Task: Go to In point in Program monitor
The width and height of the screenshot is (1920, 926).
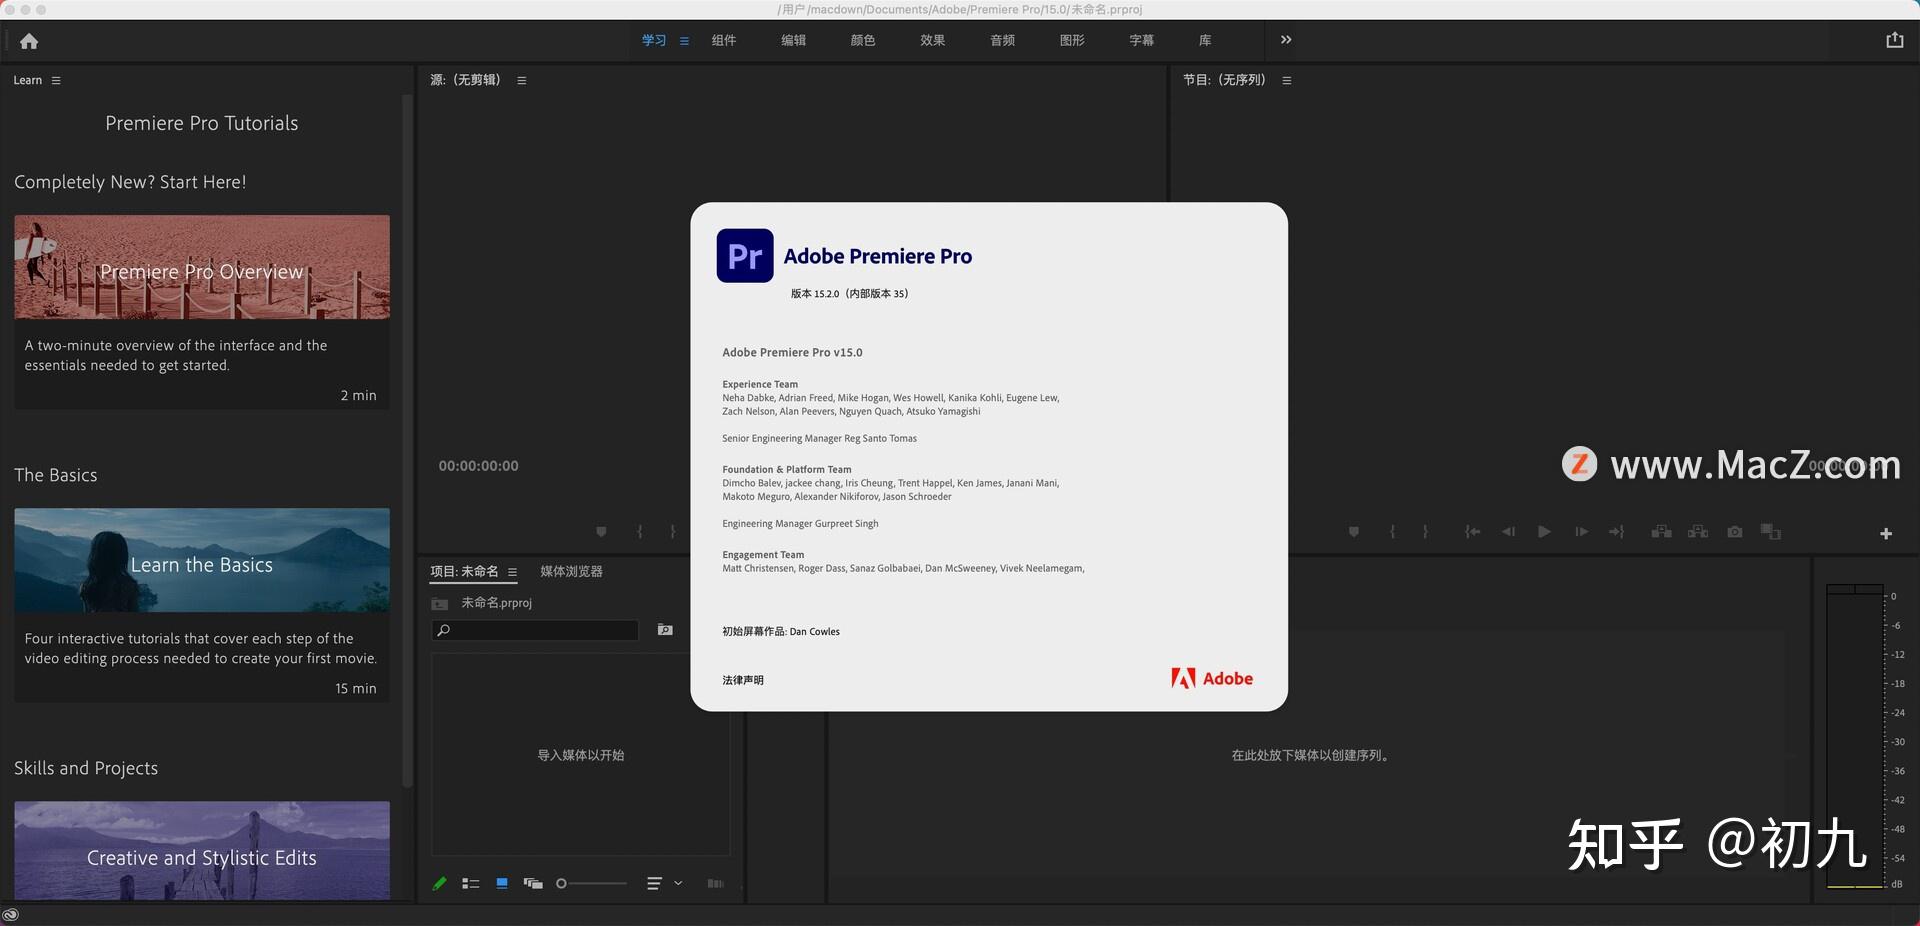Action: point(1472,532)
